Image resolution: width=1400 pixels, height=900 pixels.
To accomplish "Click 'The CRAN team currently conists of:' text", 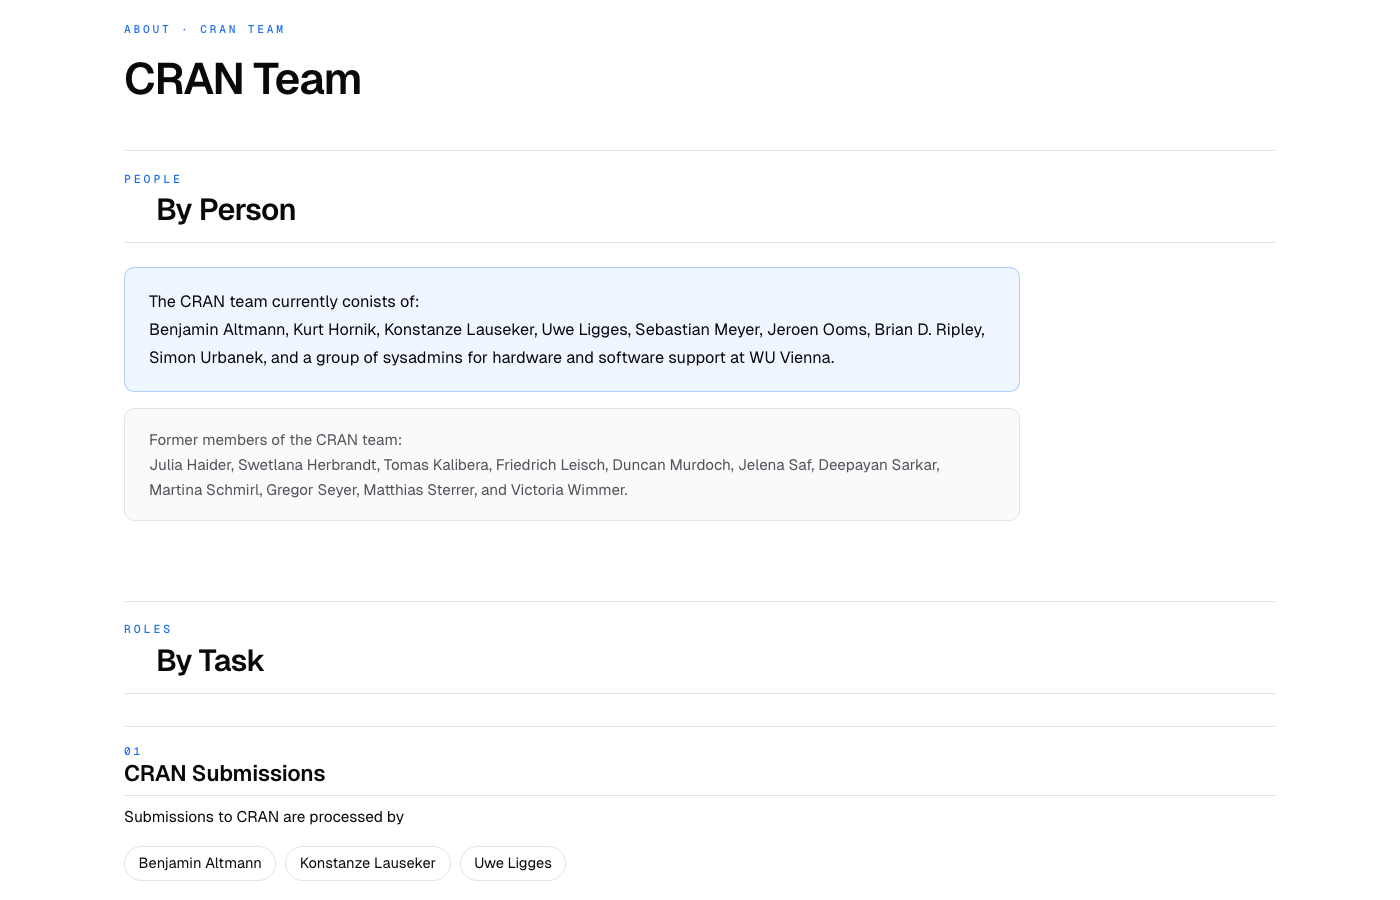I will click(x=284, y=302).
